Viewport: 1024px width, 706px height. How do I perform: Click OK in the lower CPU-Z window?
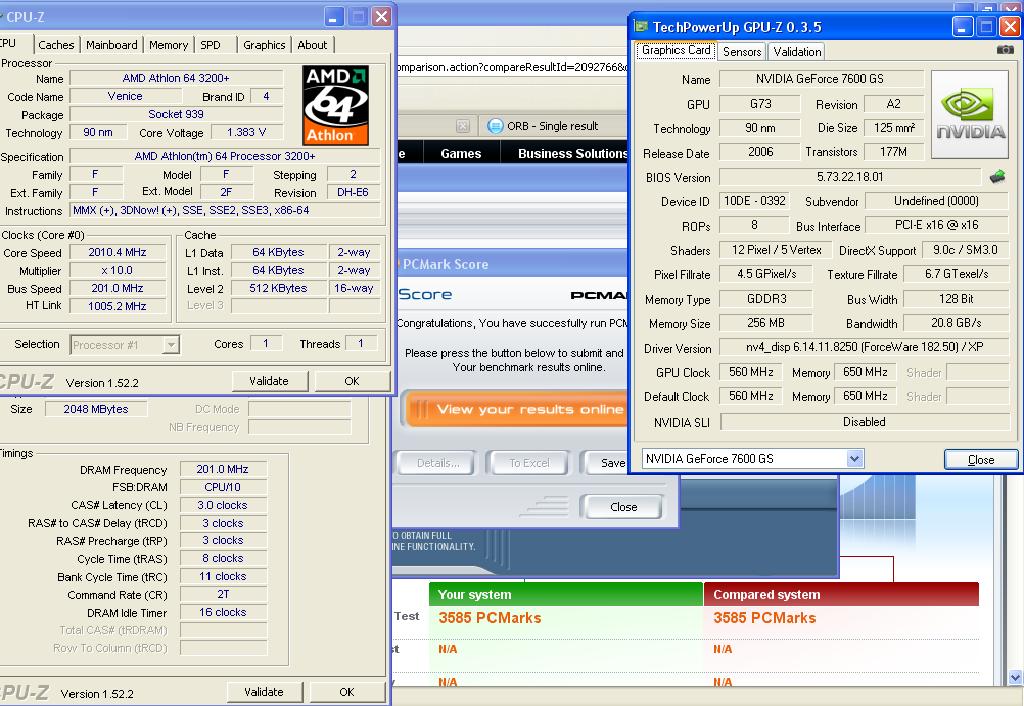pyautogui.click(x=347, y=692)
